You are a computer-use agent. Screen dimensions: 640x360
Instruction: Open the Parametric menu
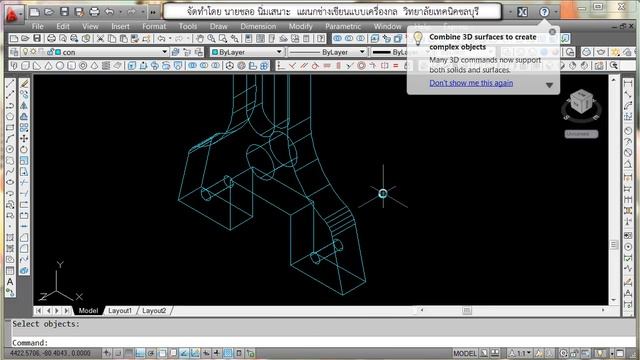[343, 27]
